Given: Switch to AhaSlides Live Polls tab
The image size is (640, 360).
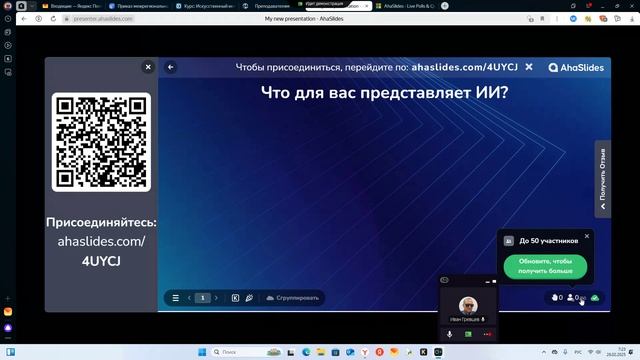Looking at the screenshot, I should tap(405, 6).
